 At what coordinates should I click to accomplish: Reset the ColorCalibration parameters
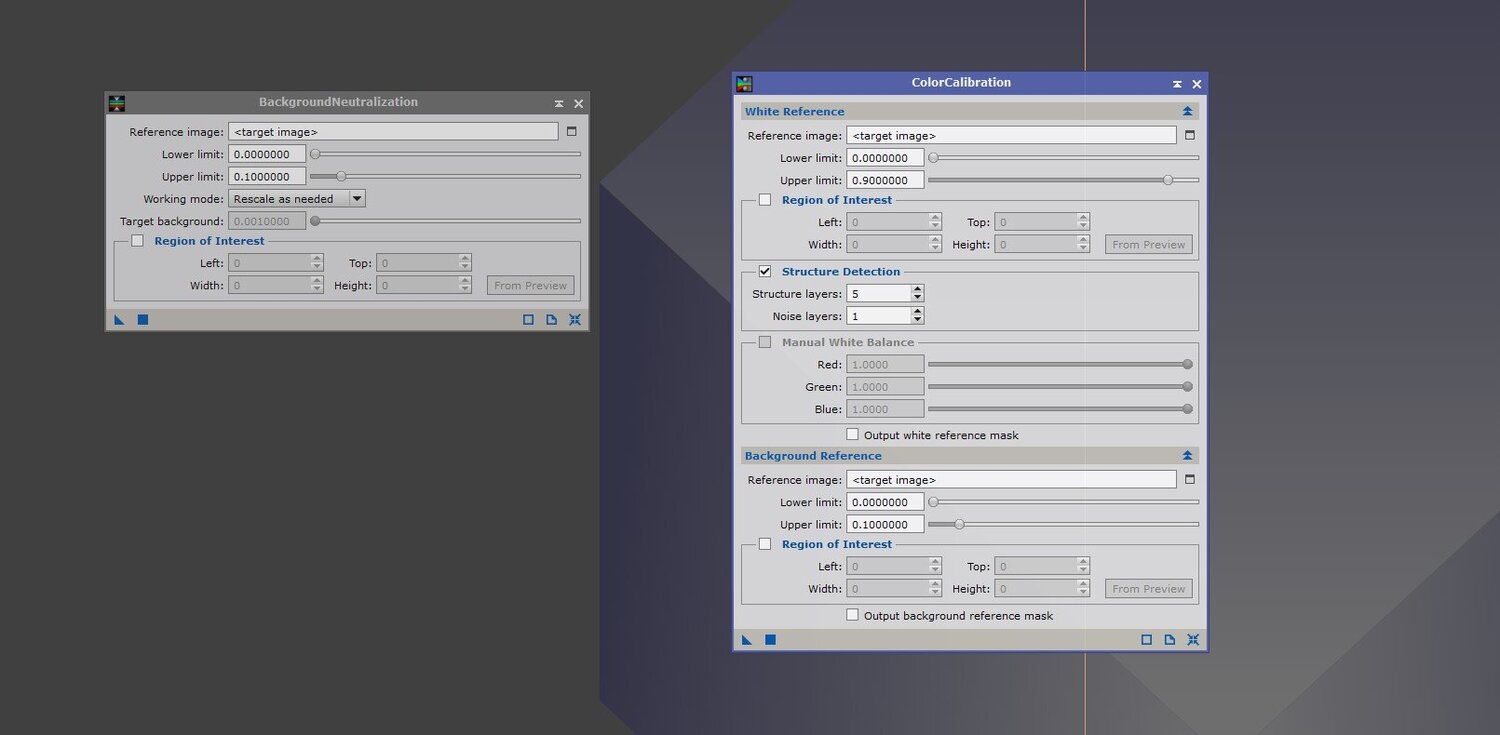coord(1193,640)
